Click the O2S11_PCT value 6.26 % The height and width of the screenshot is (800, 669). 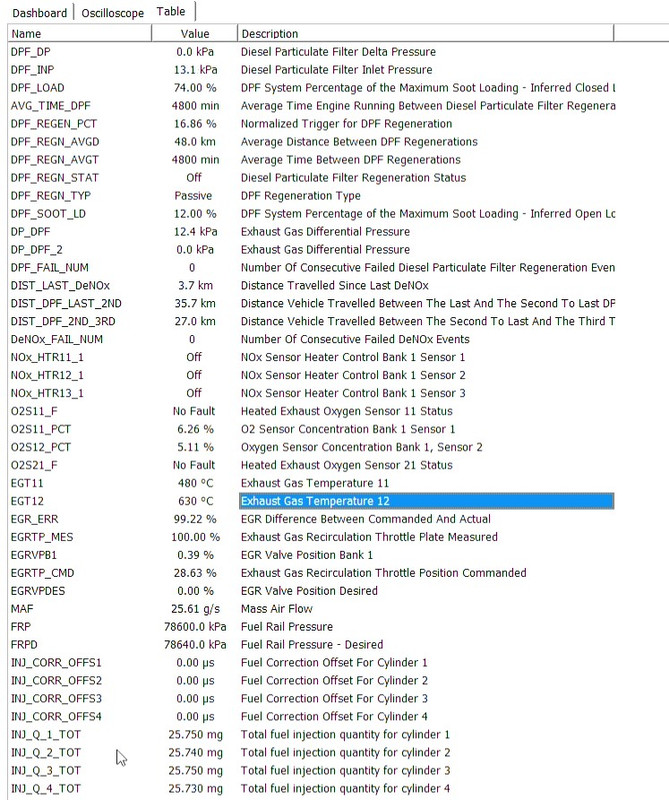(195, 429)
